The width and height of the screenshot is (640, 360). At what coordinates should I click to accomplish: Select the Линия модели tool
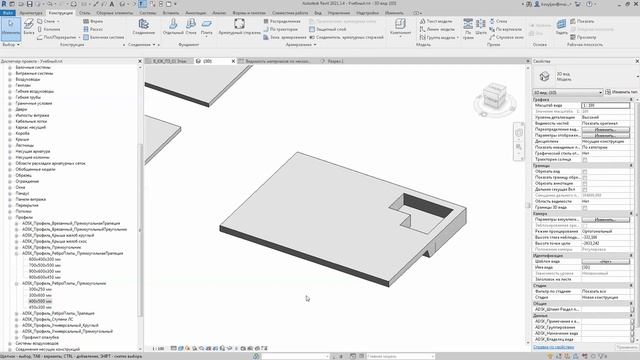tap(437, 29)
